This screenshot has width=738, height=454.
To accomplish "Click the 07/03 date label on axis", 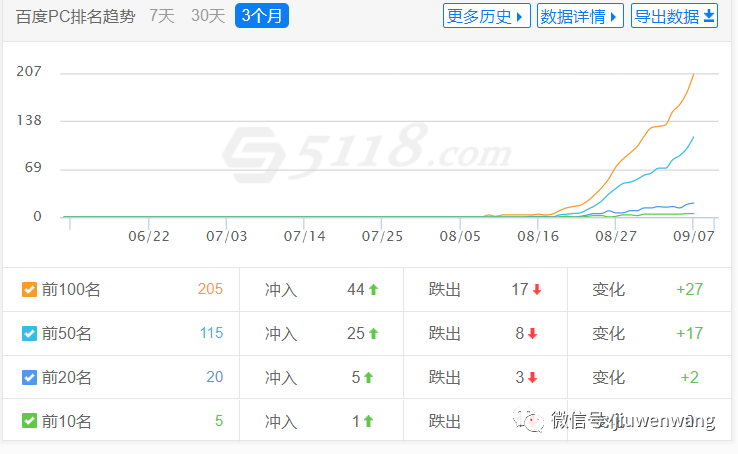I will point(227,236).
